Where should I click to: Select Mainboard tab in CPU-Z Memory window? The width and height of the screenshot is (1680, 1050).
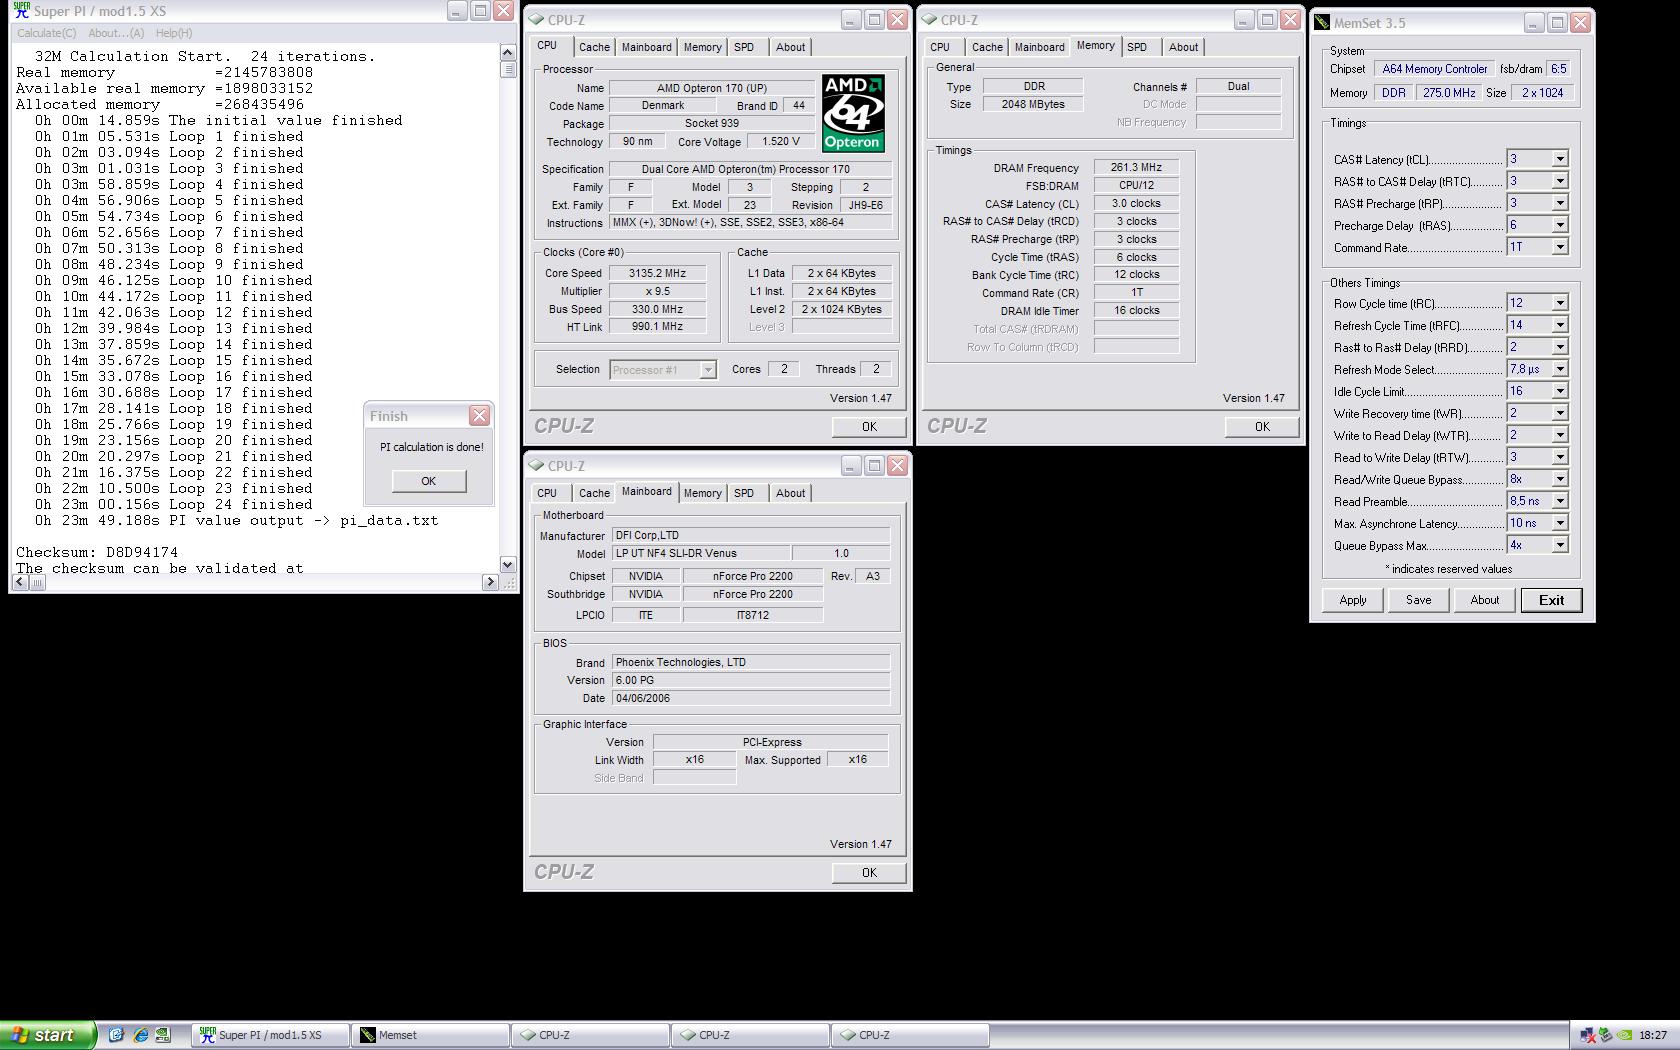pos(1040,47)
